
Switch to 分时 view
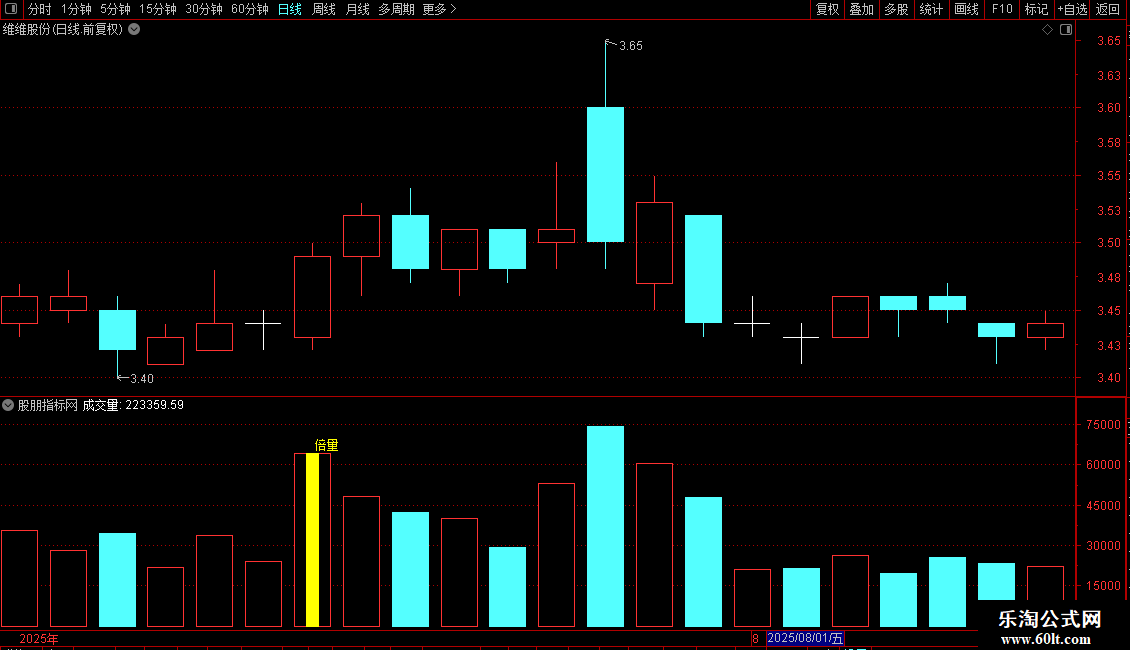pyautogui.click(x=40, y=9)
